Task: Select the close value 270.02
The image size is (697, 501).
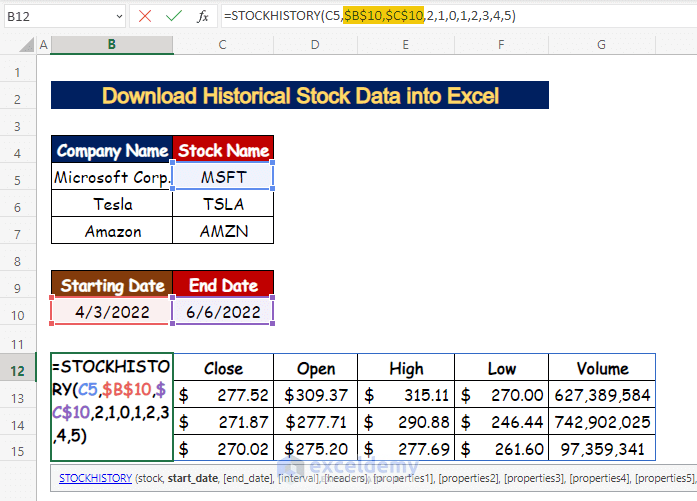Action: [x=223, y=448]
